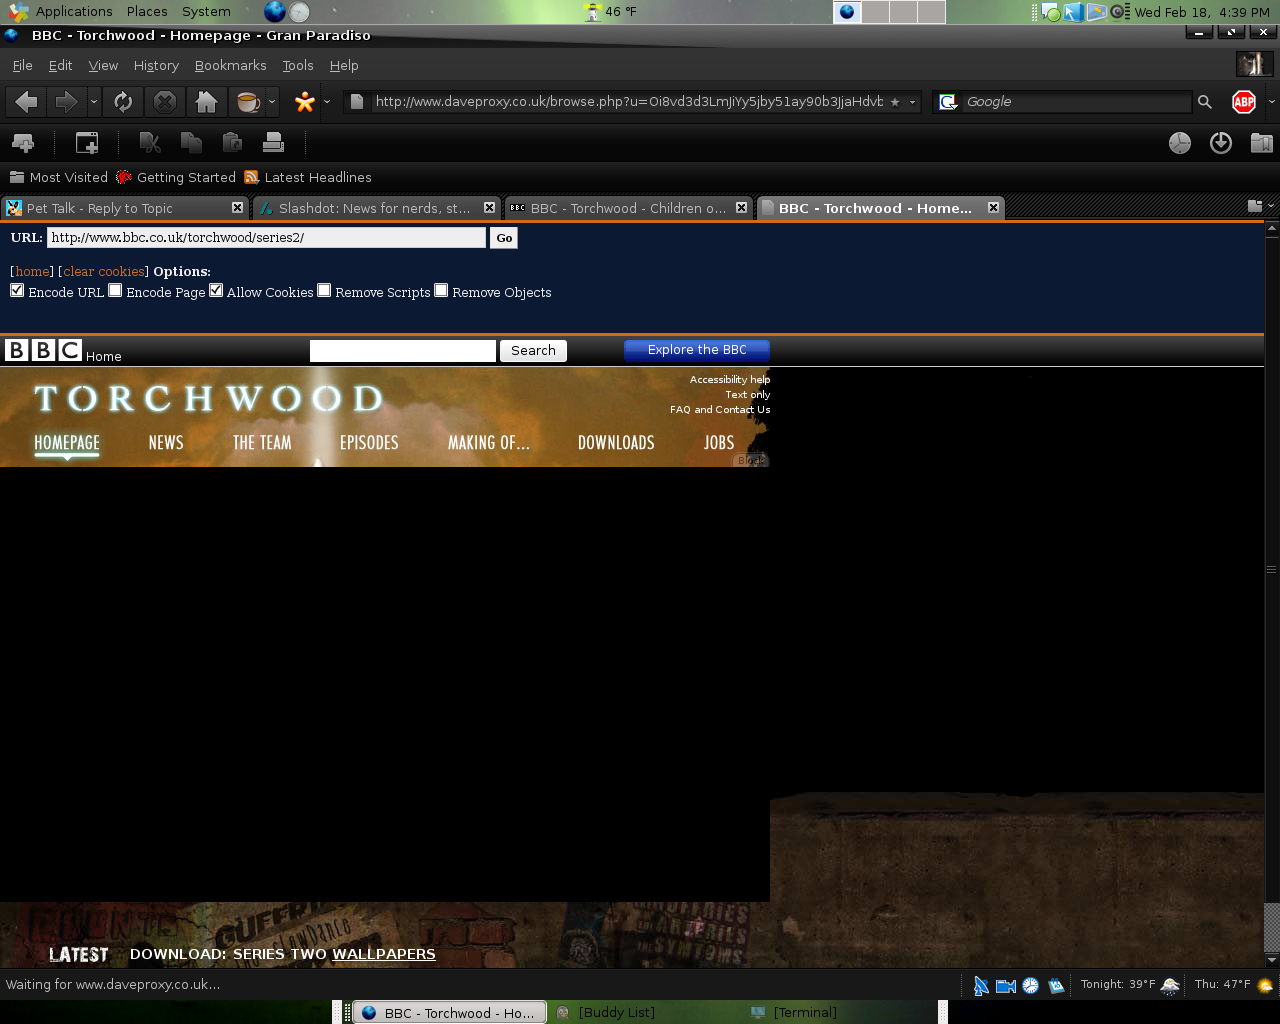
Task: Open the address bar URL history dropdown
Action: click(x=912, y=102)
